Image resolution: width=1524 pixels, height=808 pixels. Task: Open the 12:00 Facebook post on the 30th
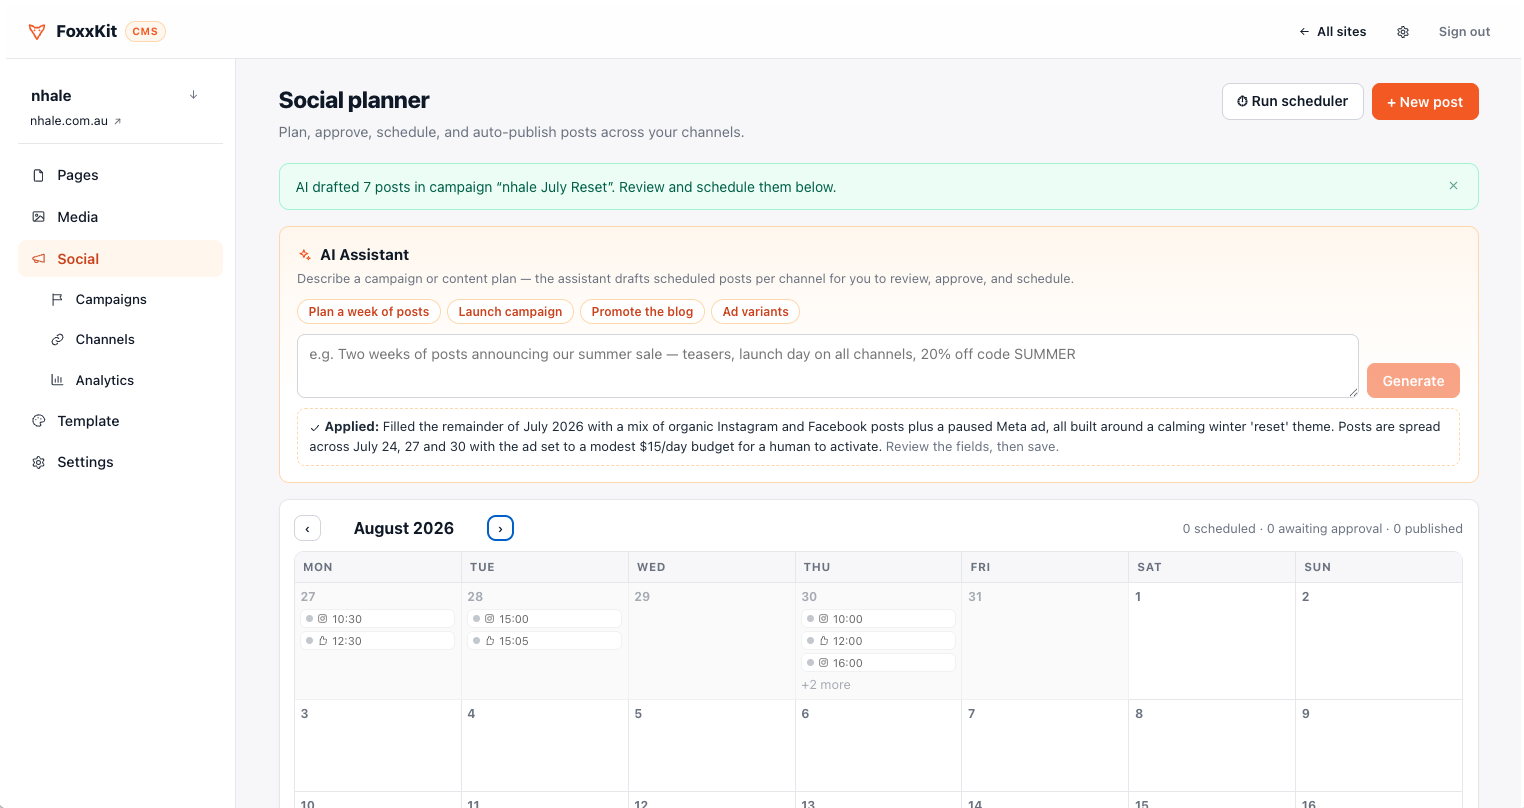click(879, 641)
